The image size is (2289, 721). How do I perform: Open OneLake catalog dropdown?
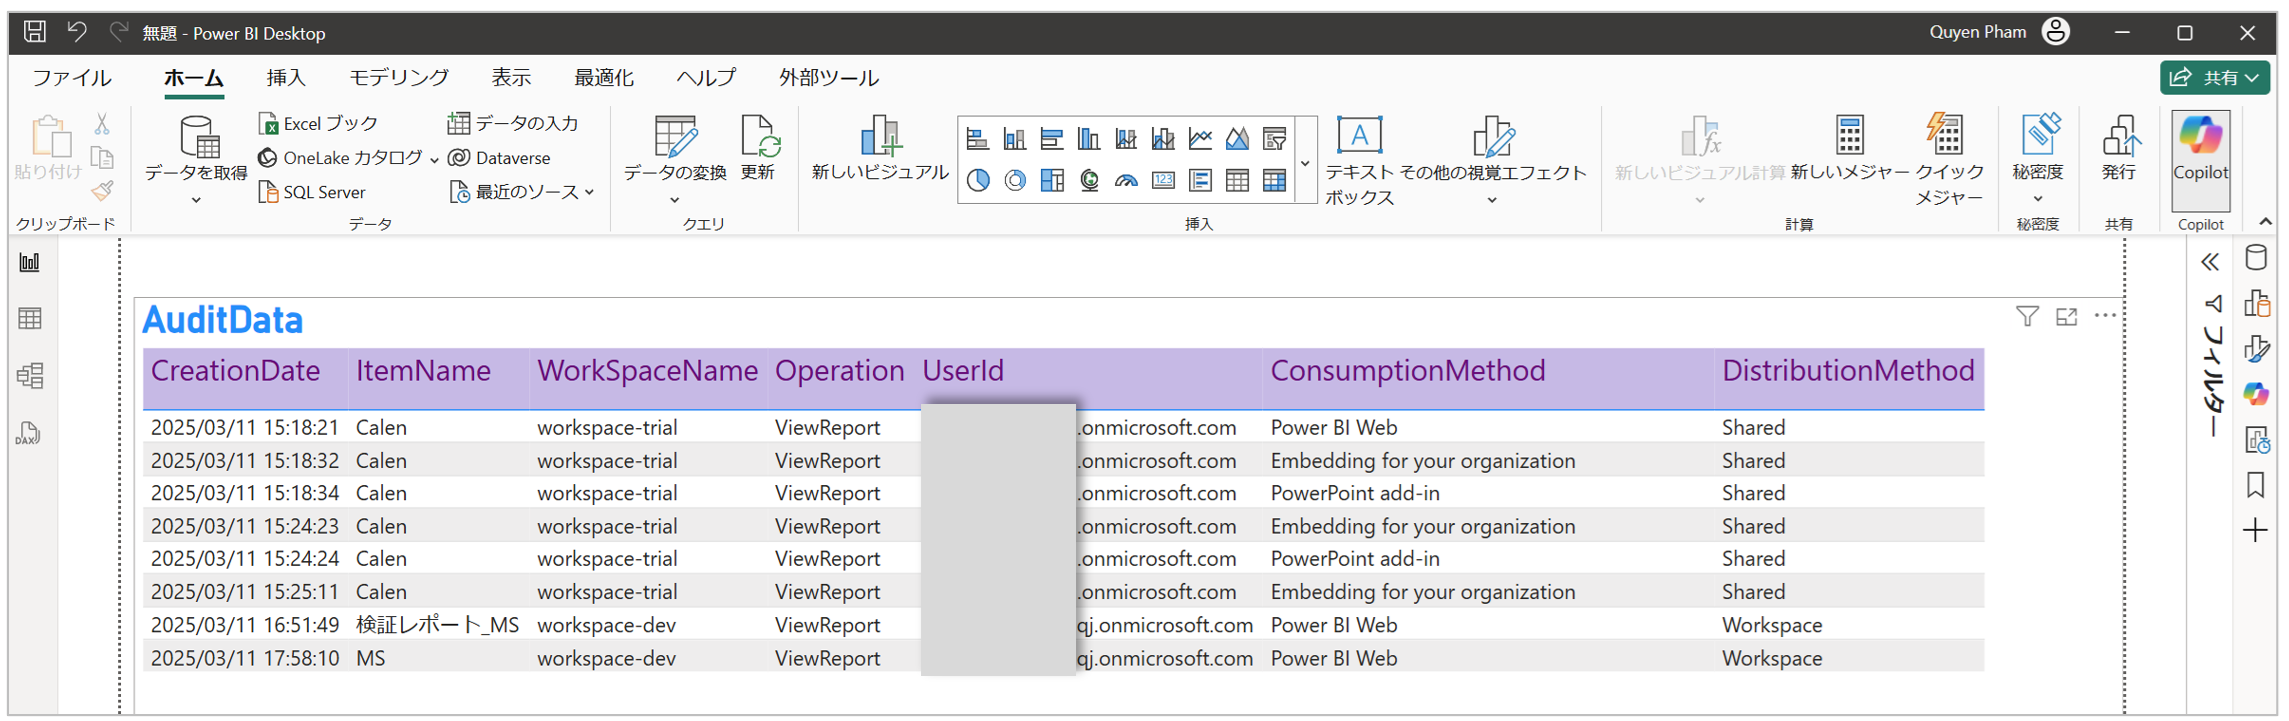pos(349,158)
